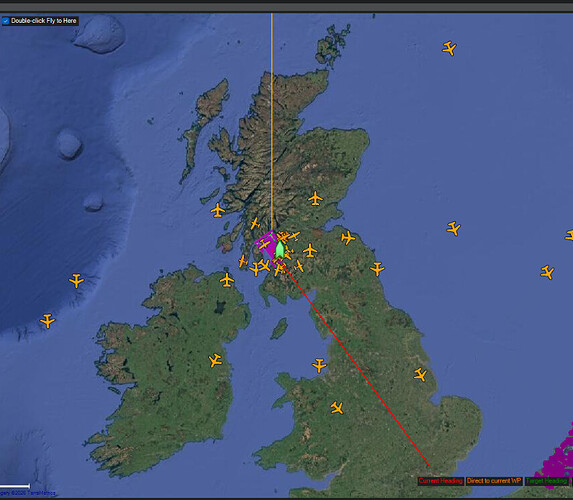This screenshot has height=500, width=573.
Task: Select the aircraft icon over Argyll peninsula
Action: (255, 223)
